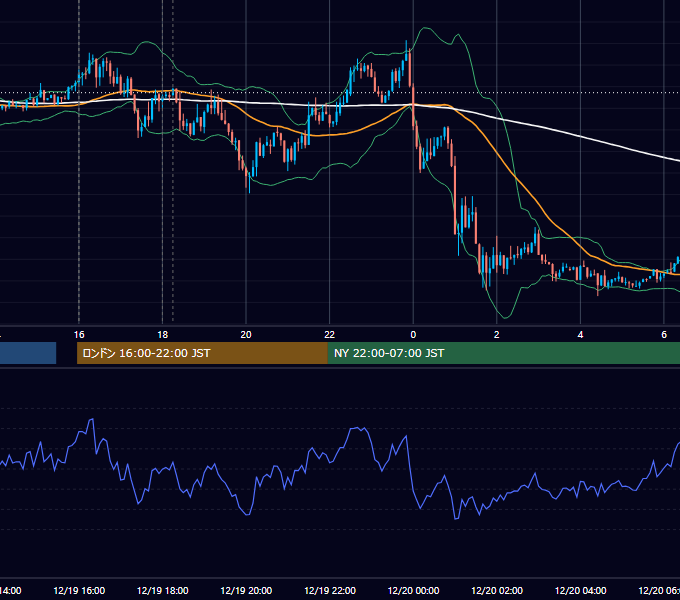Select the "6" hour label on upper axis
This screenshot has width=680, height=600.
(664, 335)
